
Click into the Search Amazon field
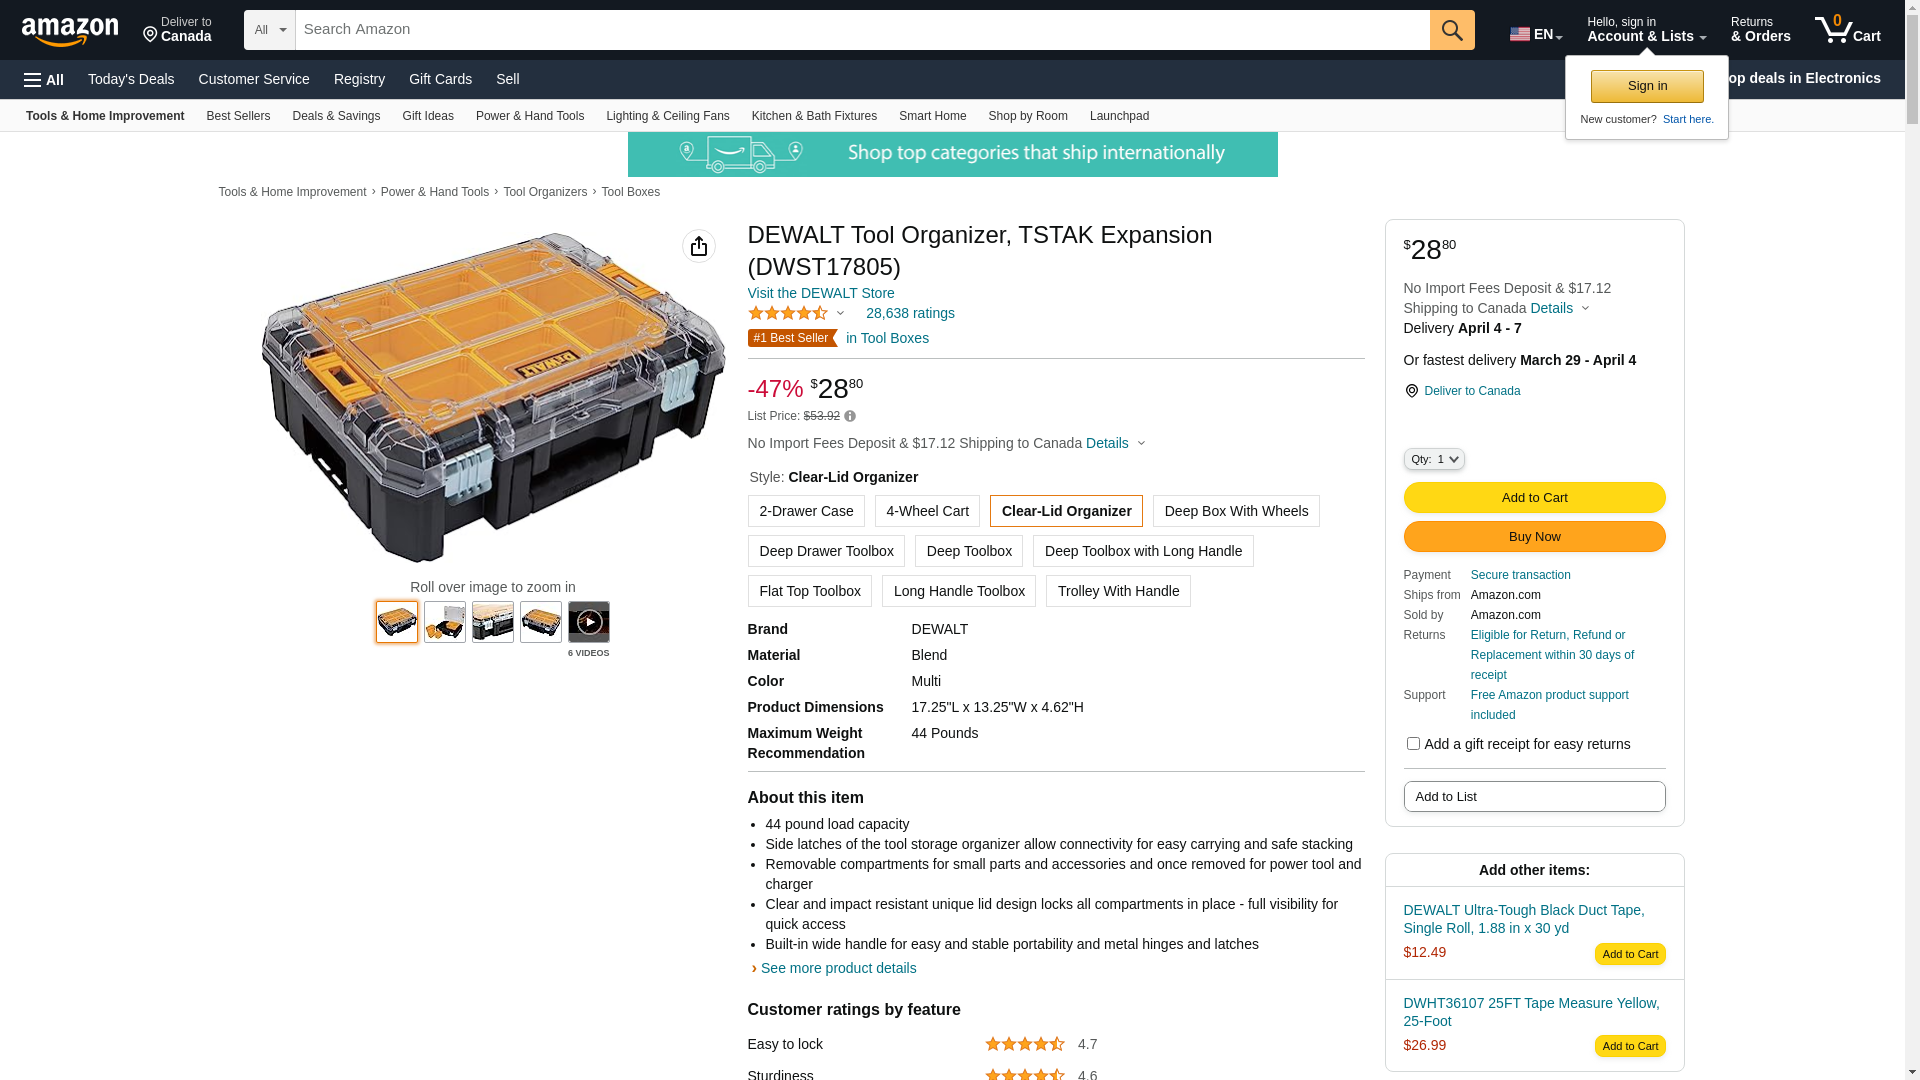click(x=862, y=30)
